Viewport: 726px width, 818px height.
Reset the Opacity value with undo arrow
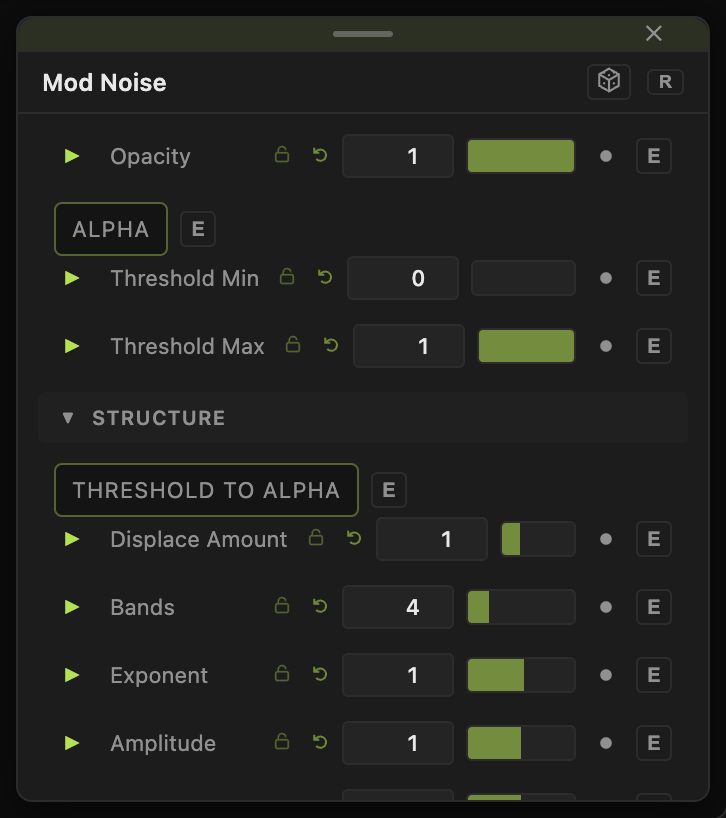click(320, 155)
